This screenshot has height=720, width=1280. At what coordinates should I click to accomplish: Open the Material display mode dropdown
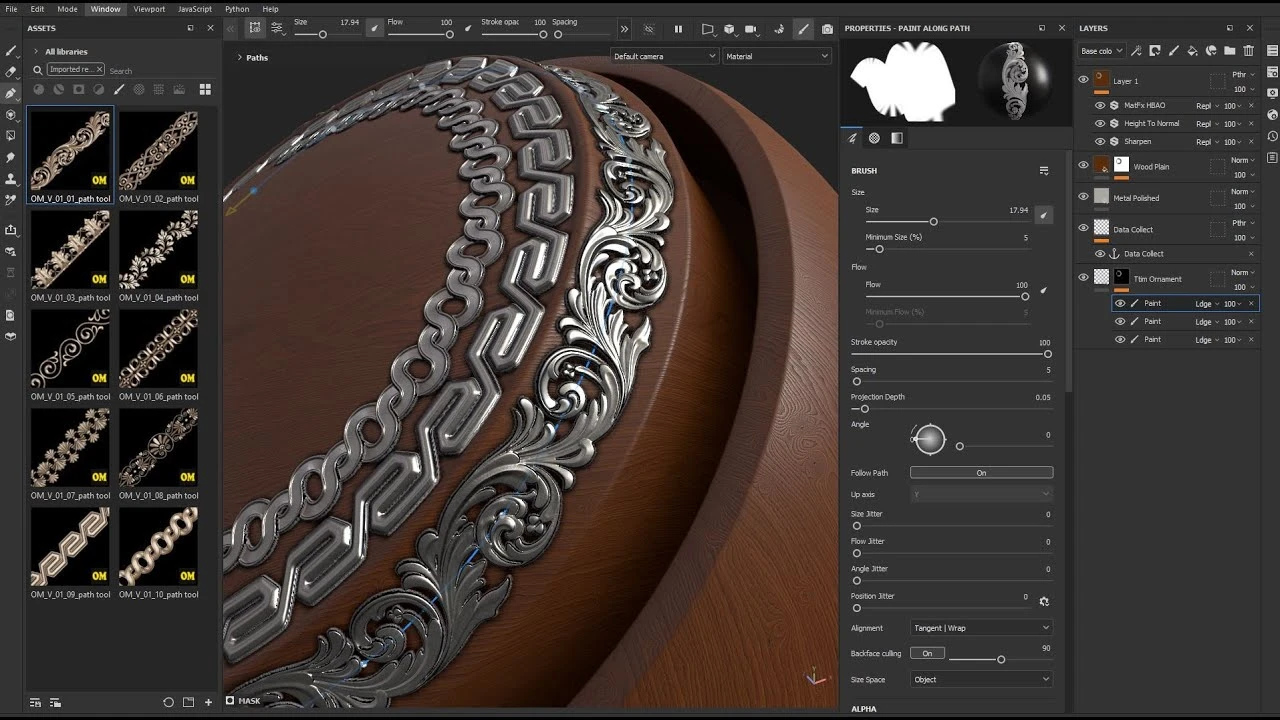777,56
